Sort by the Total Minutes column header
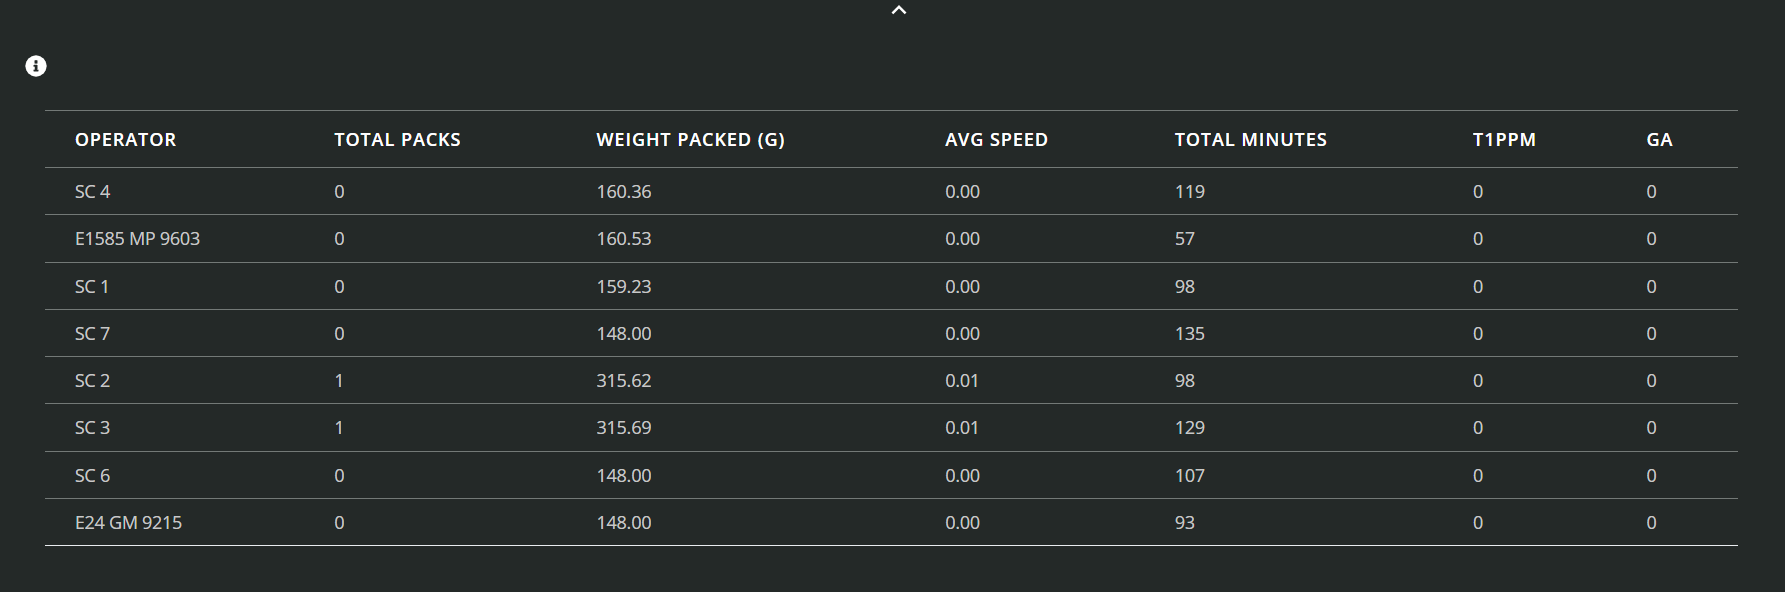Image resolution: width=1785 pixels, height=592 pixels. coord(1250,140)
